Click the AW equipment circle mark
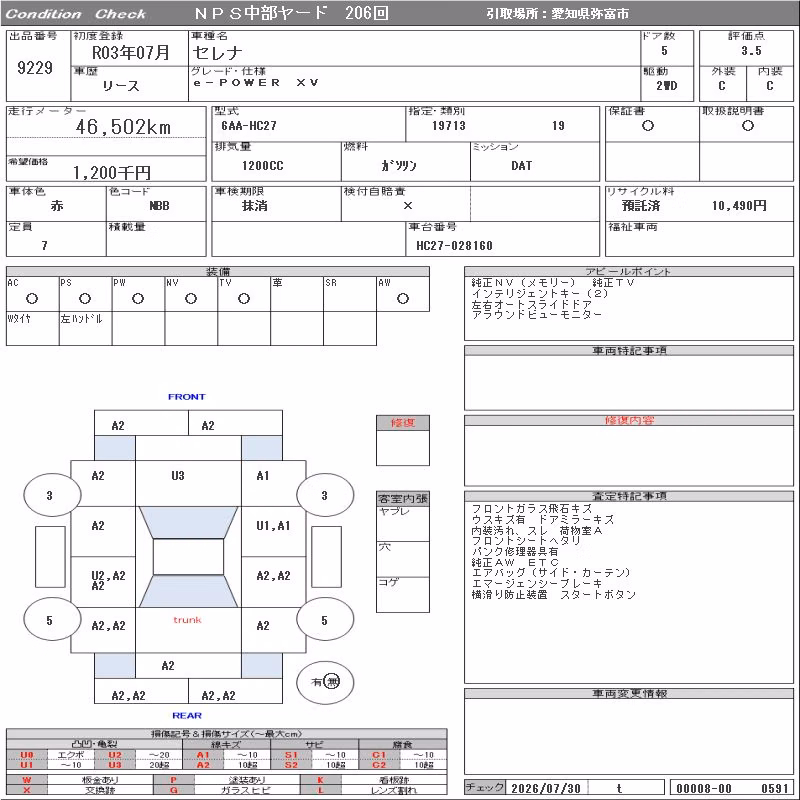 click(403, 298)
